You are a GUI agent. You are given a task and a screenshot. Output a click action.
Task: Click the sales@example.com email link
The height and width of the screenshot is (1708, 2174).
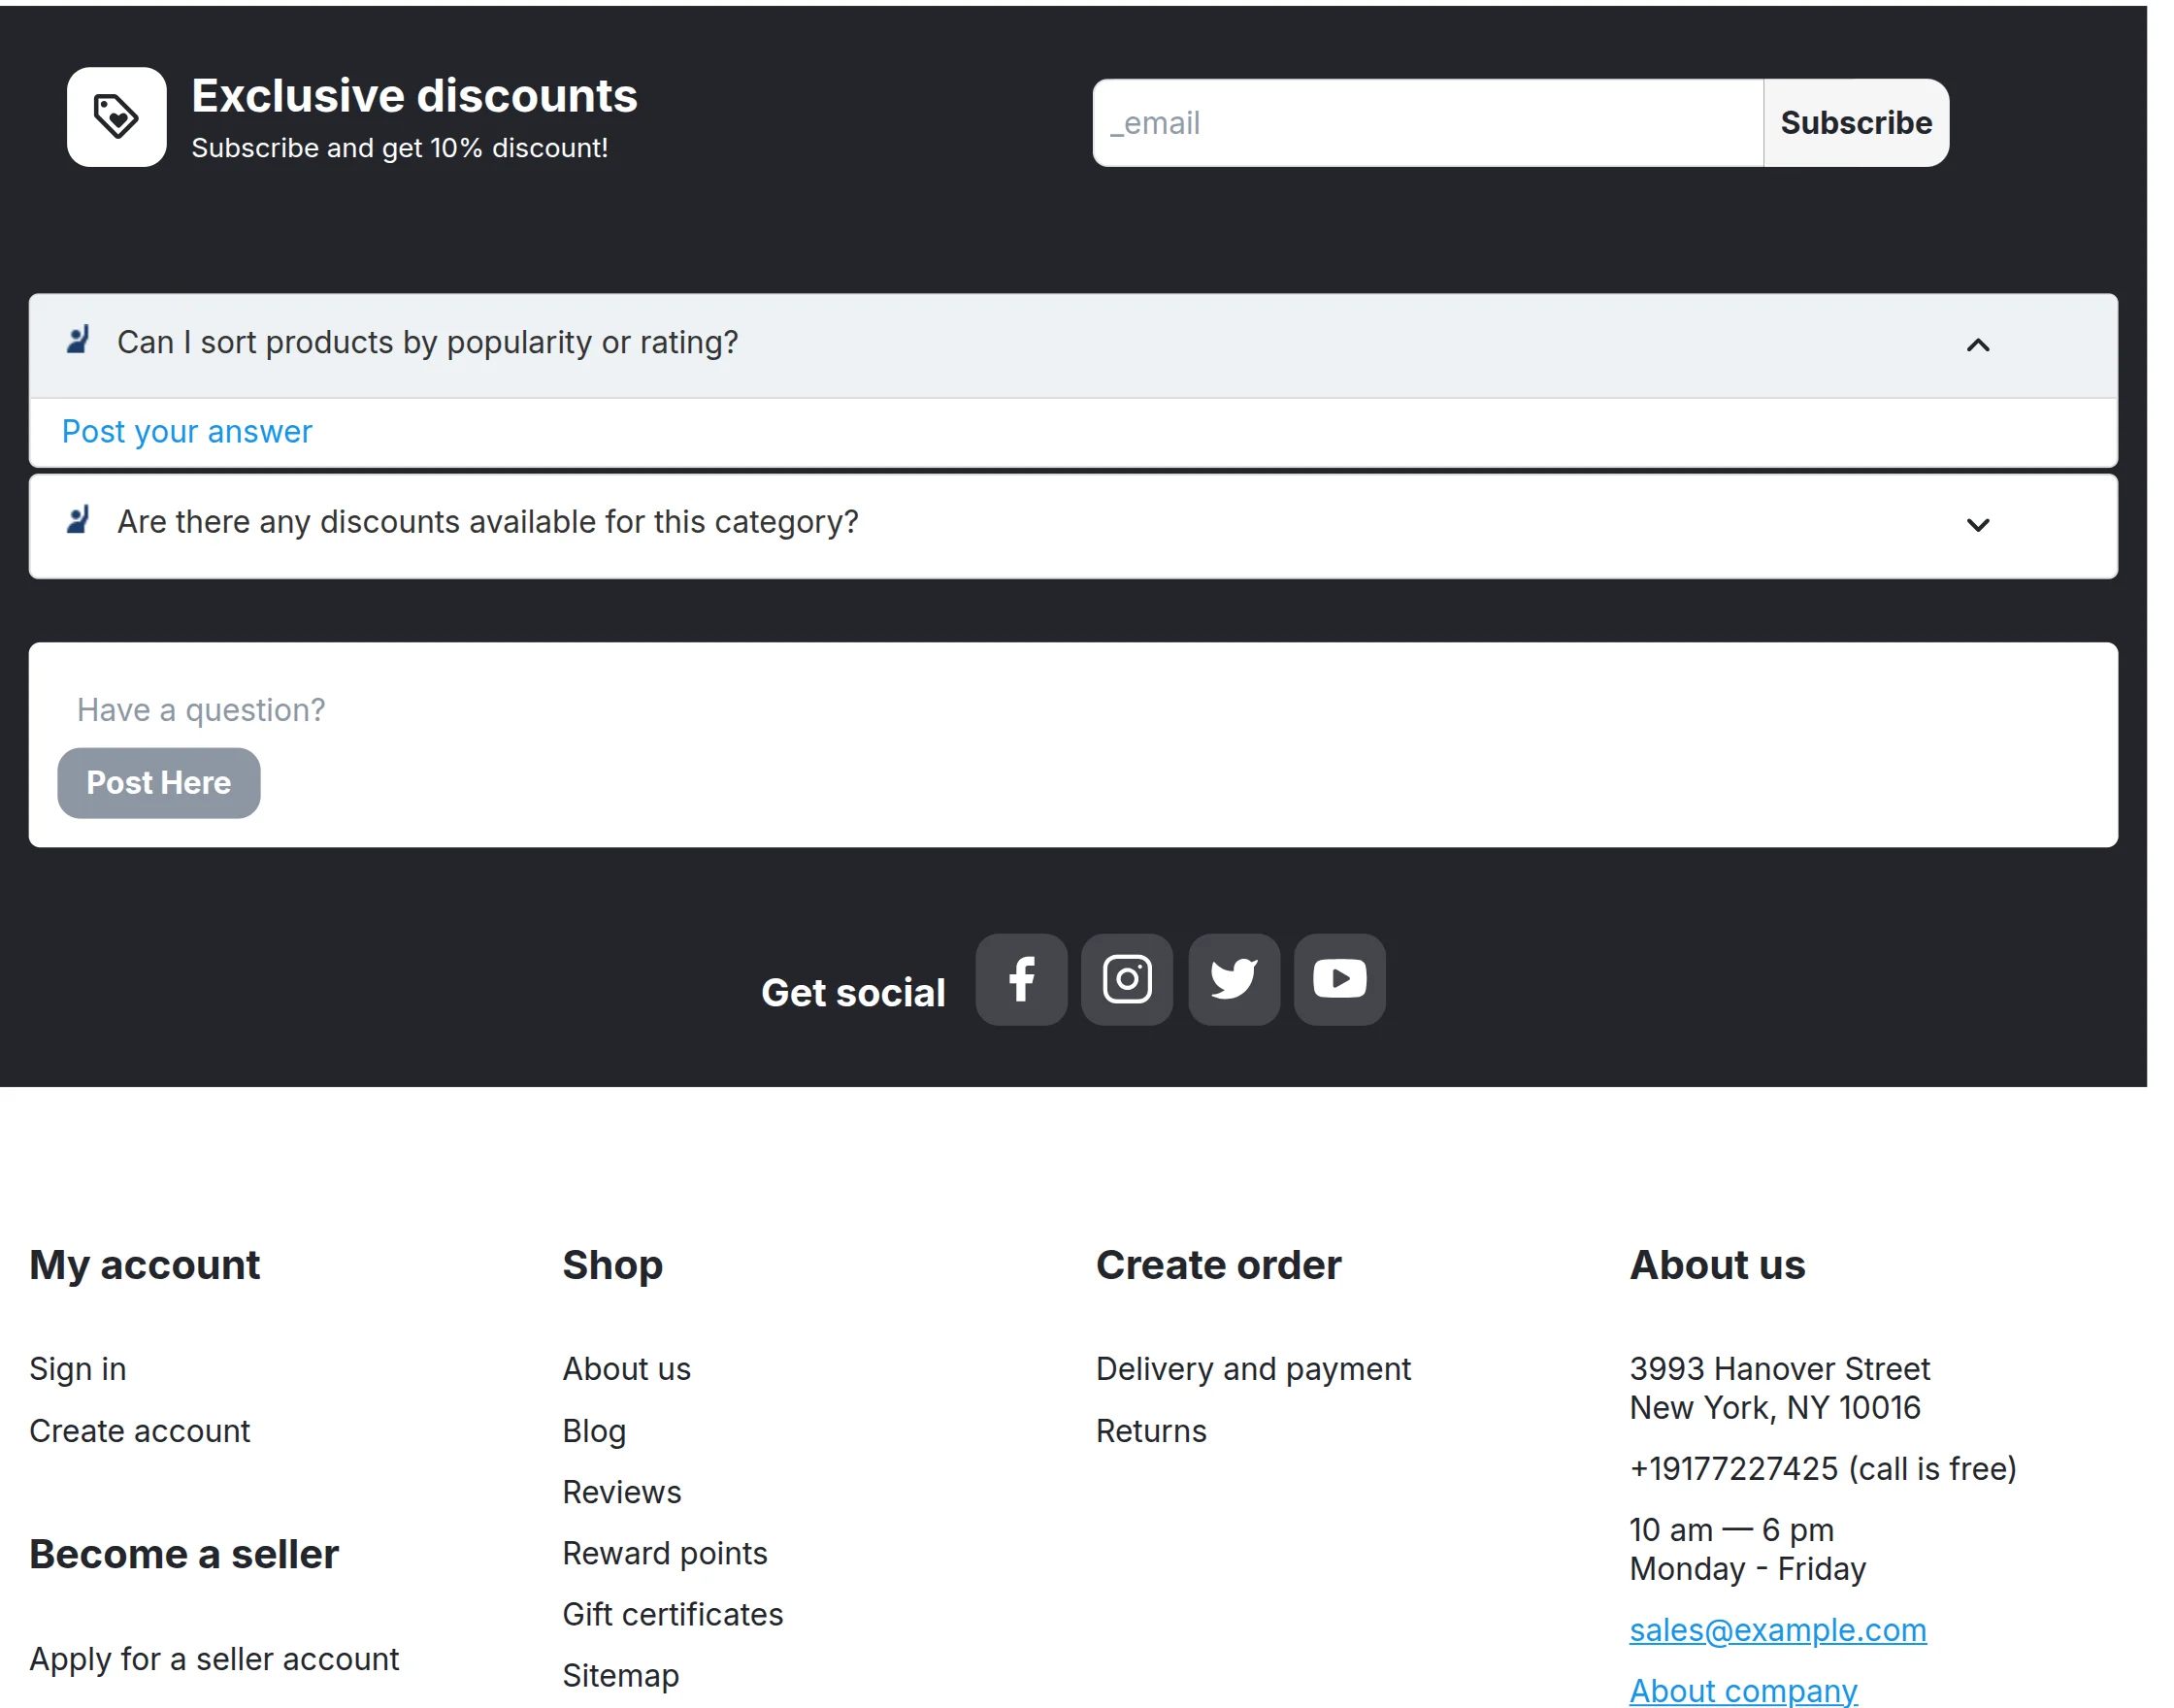[x=1778, y=1630]
